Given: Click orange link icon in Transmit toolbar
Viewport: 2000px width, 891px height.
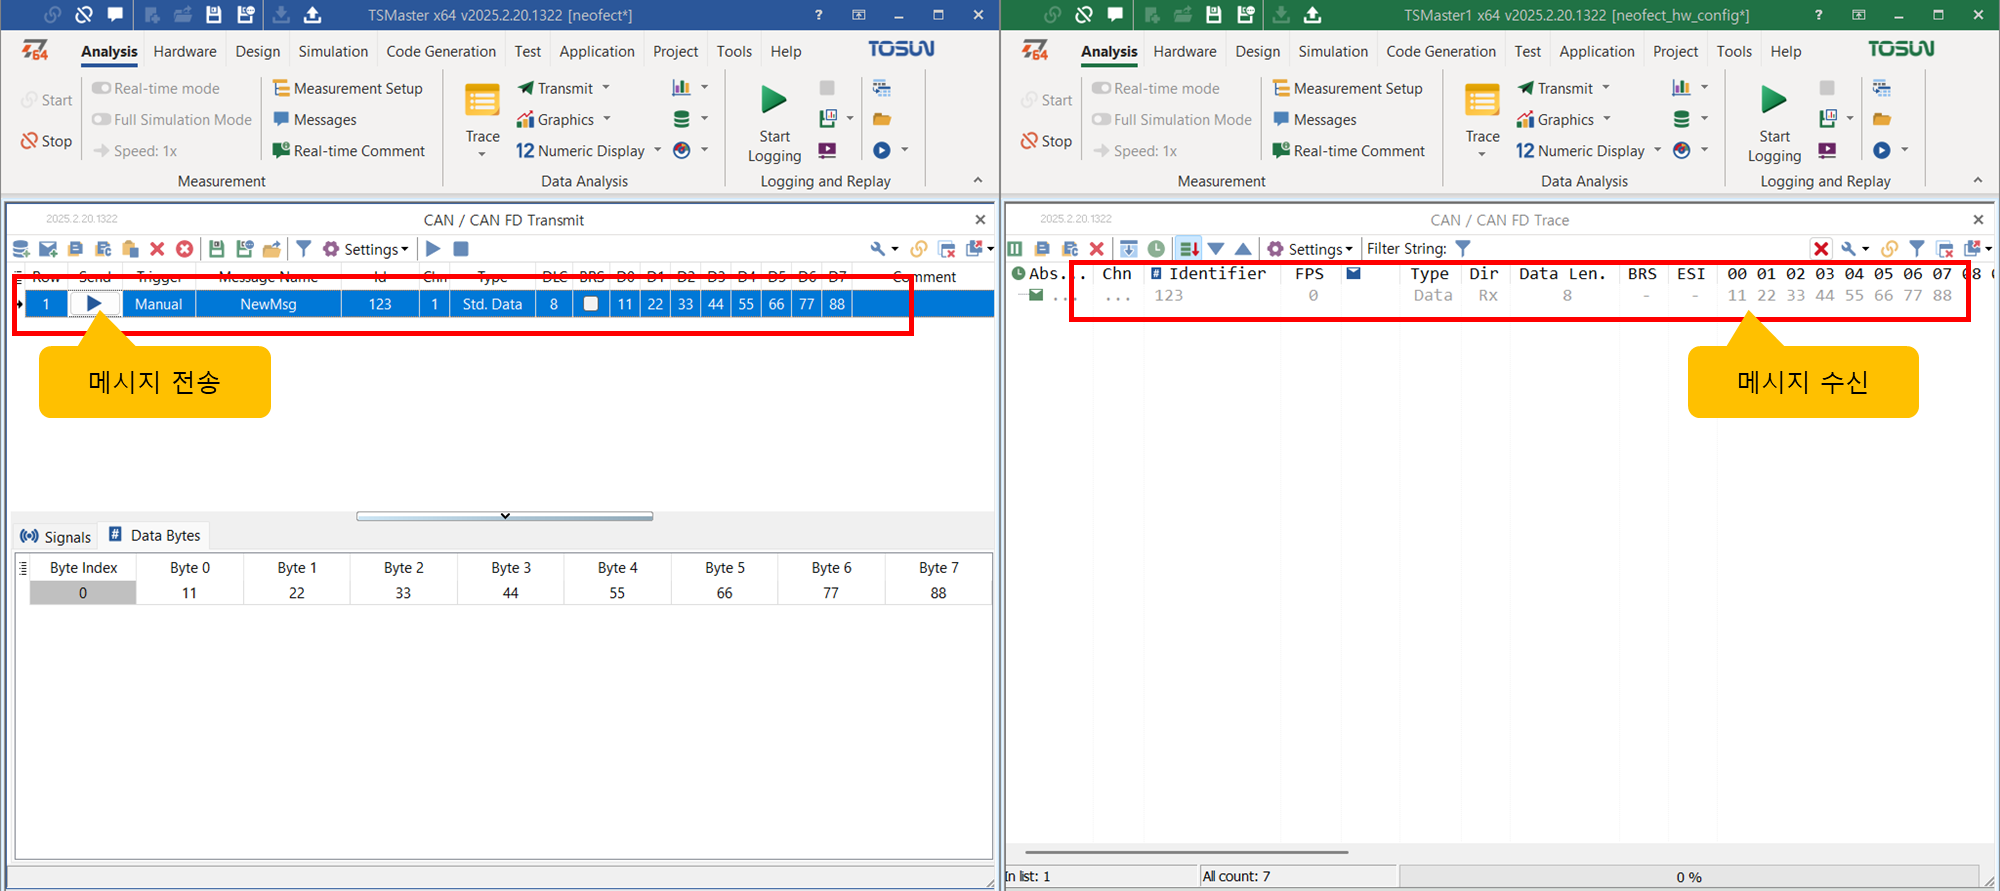Looking at the screenshot, I should point(918,249).
